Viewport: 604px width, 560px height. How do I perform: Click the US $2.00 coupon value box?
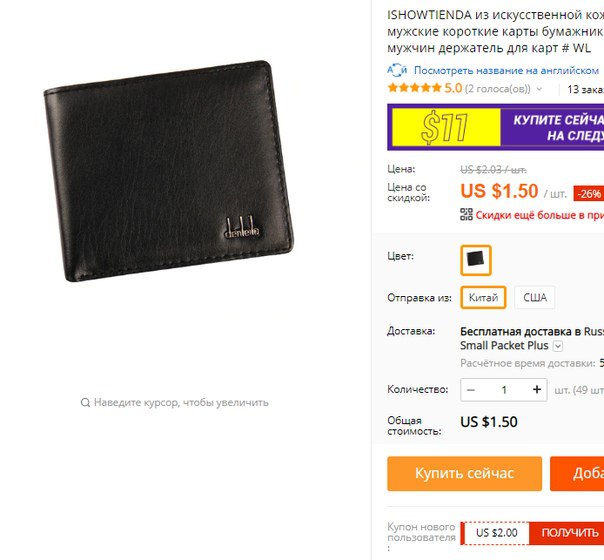(496, 533)
